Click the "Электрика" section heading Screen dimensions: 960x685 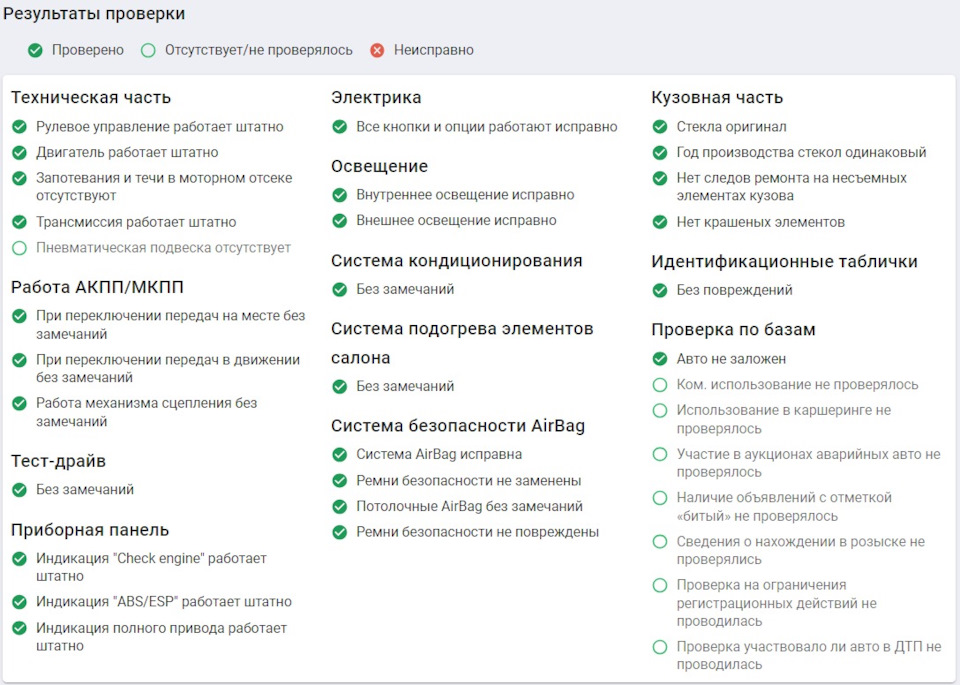pyautogui.click(x=376, y=98)
